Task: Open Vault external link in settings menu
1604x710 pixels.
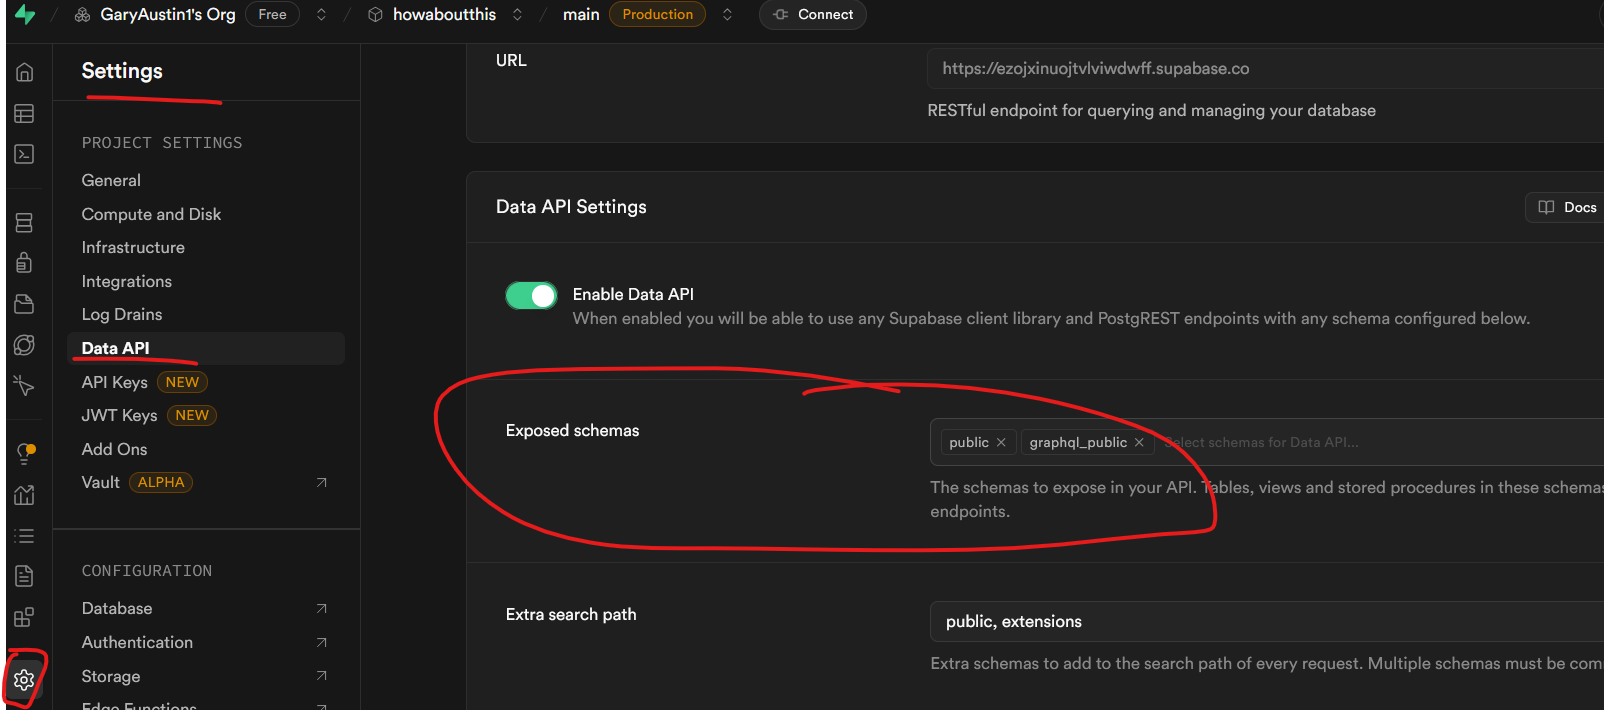Action: 321,482
